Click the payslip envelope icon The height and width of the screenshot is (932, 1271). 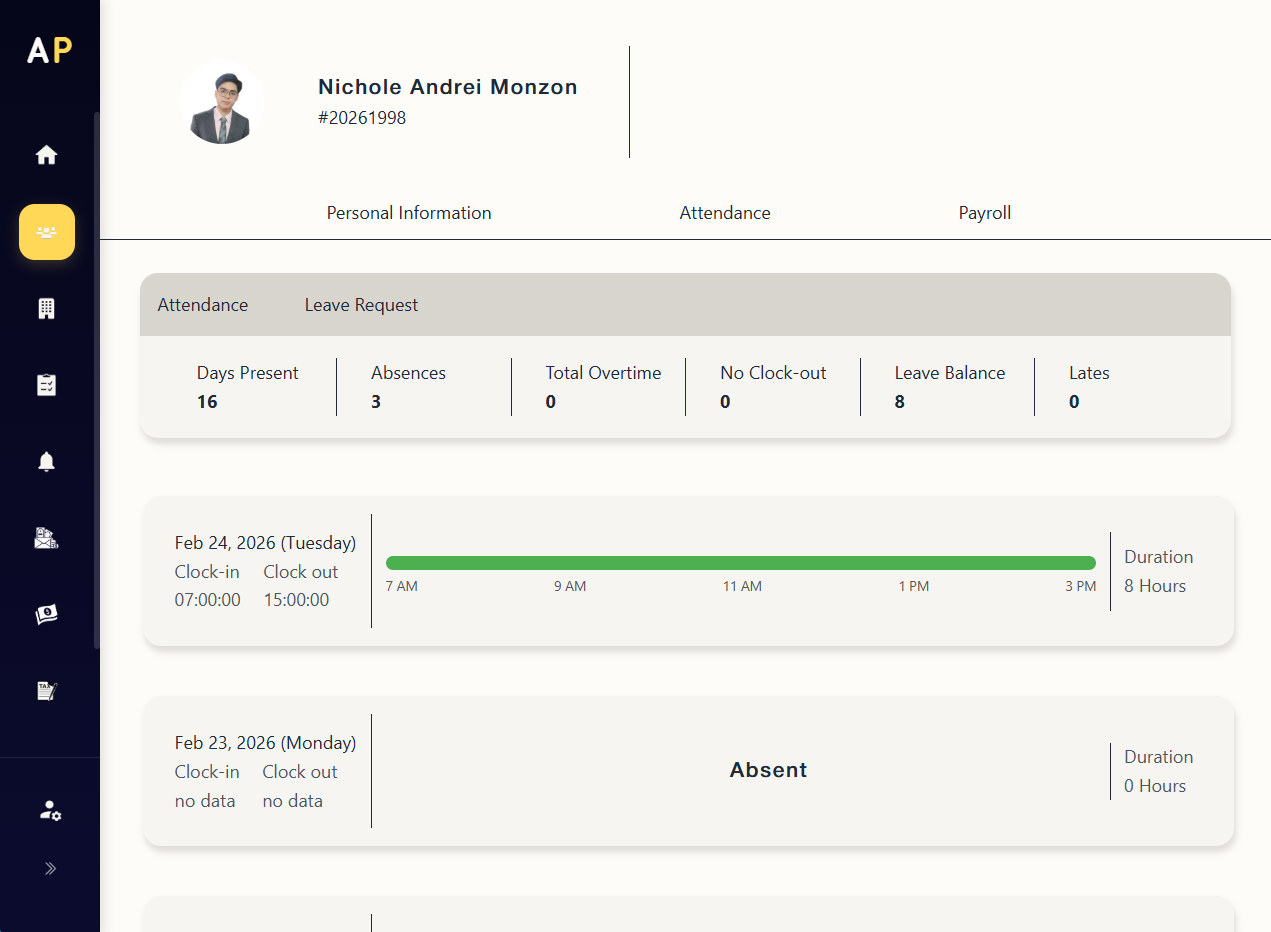[47, 539]
